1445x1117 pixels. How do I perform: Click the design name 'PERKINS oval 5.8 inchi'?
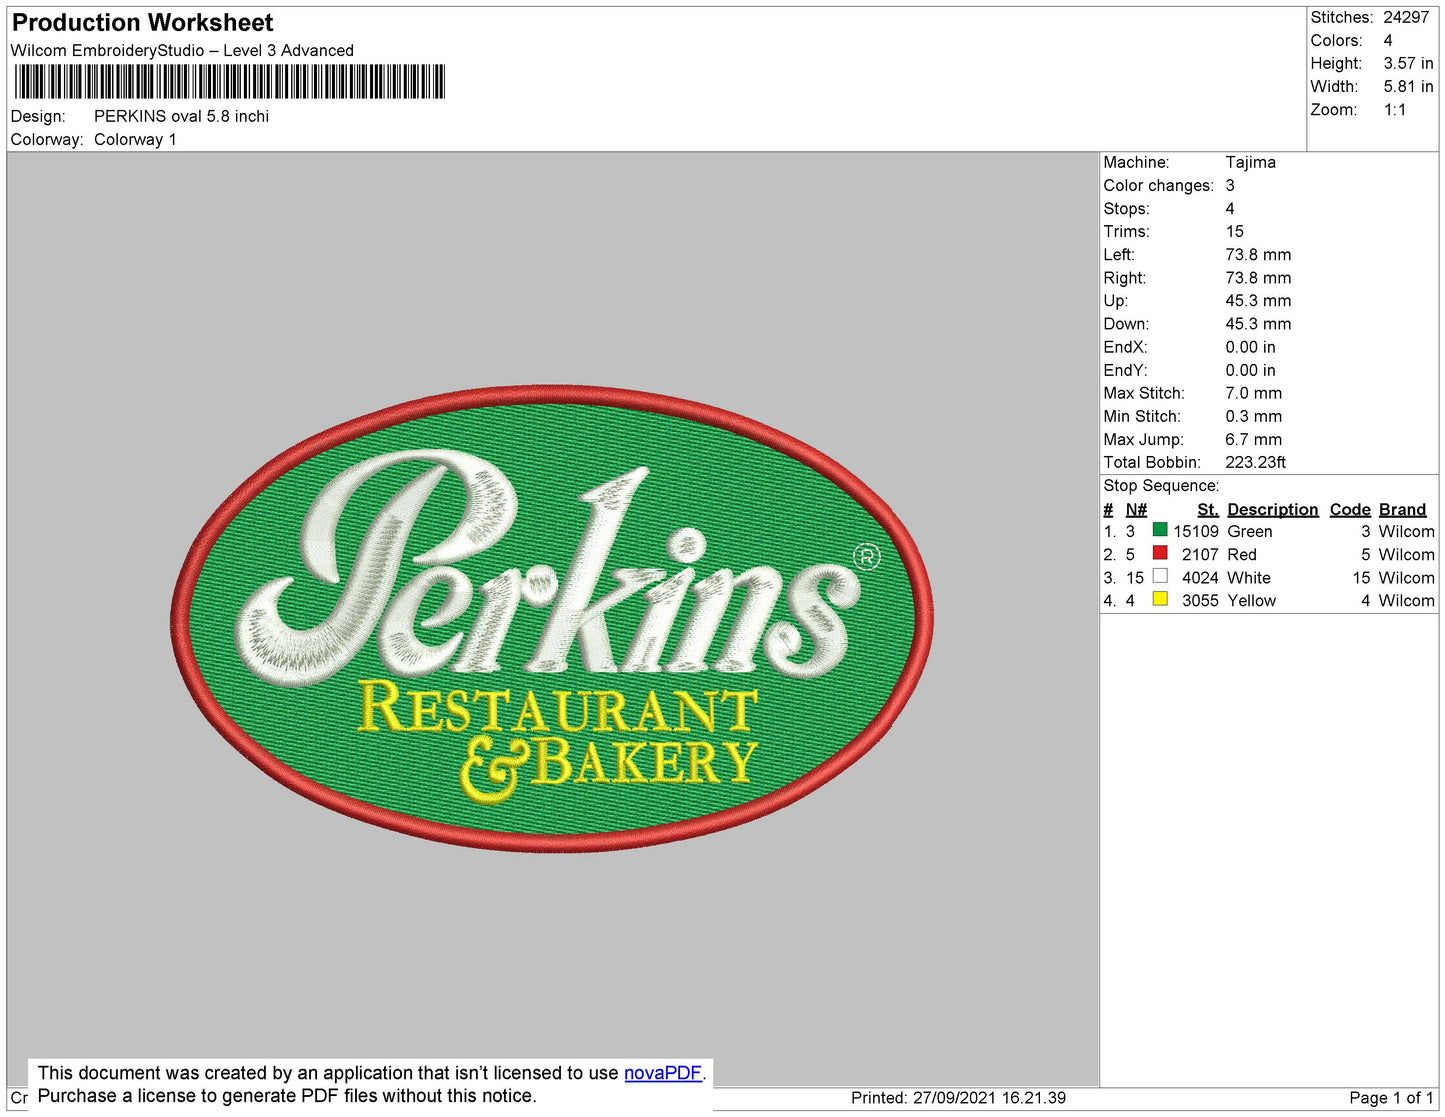point(181,116)
